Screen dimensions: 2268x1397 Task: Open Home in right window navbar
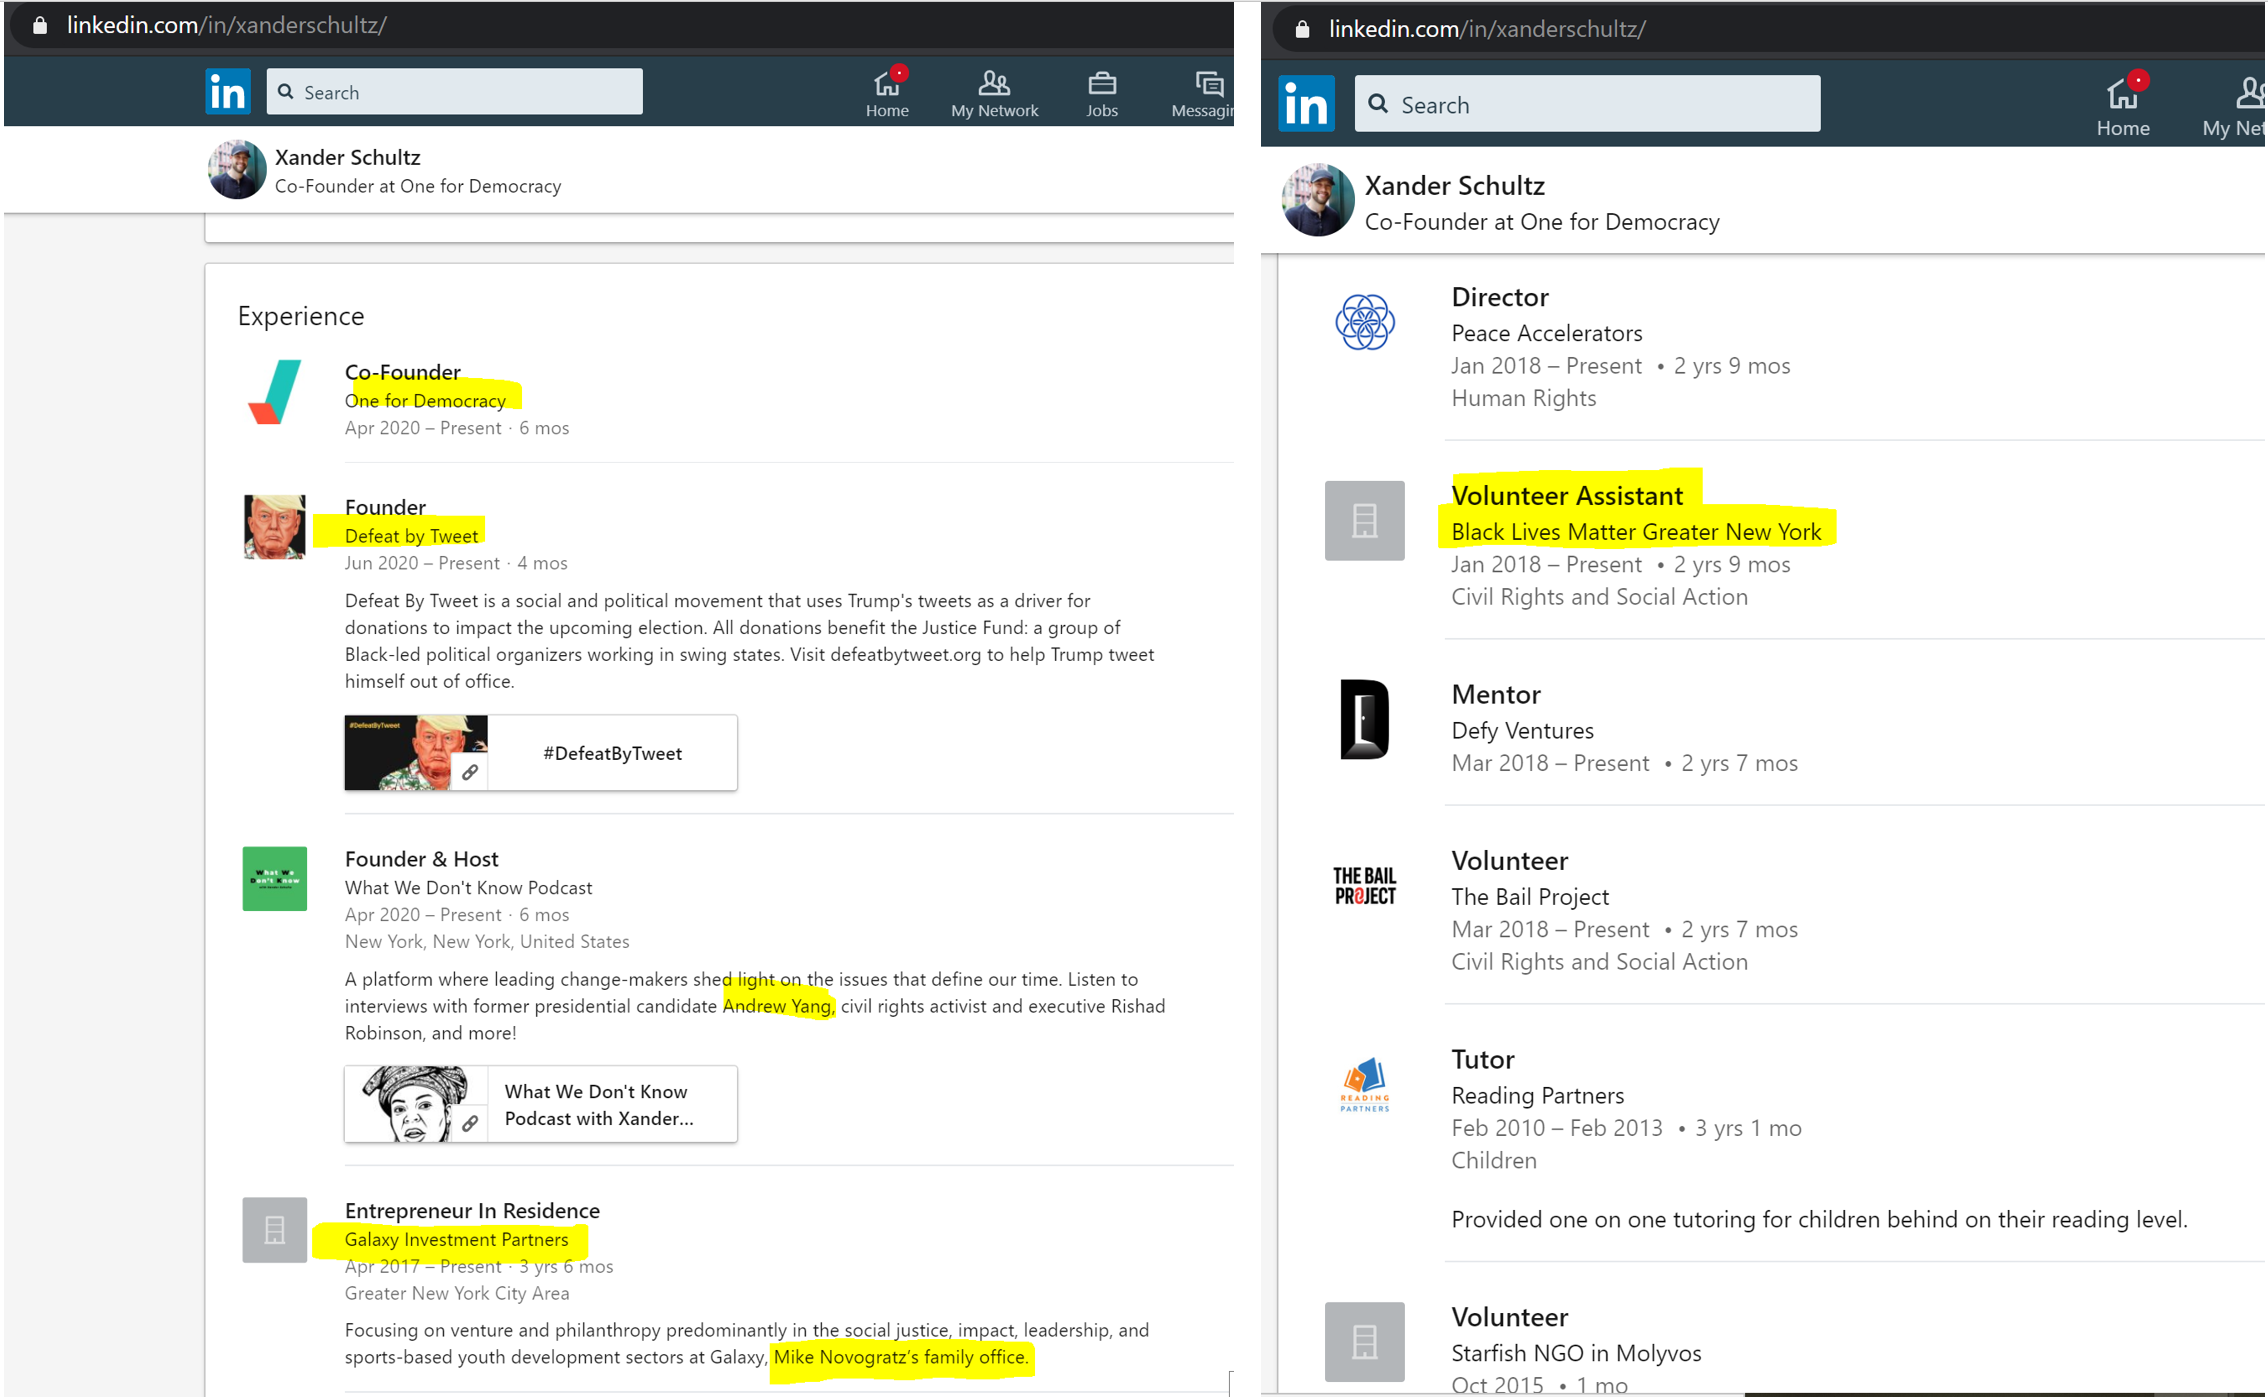(x=2123, y=105)
